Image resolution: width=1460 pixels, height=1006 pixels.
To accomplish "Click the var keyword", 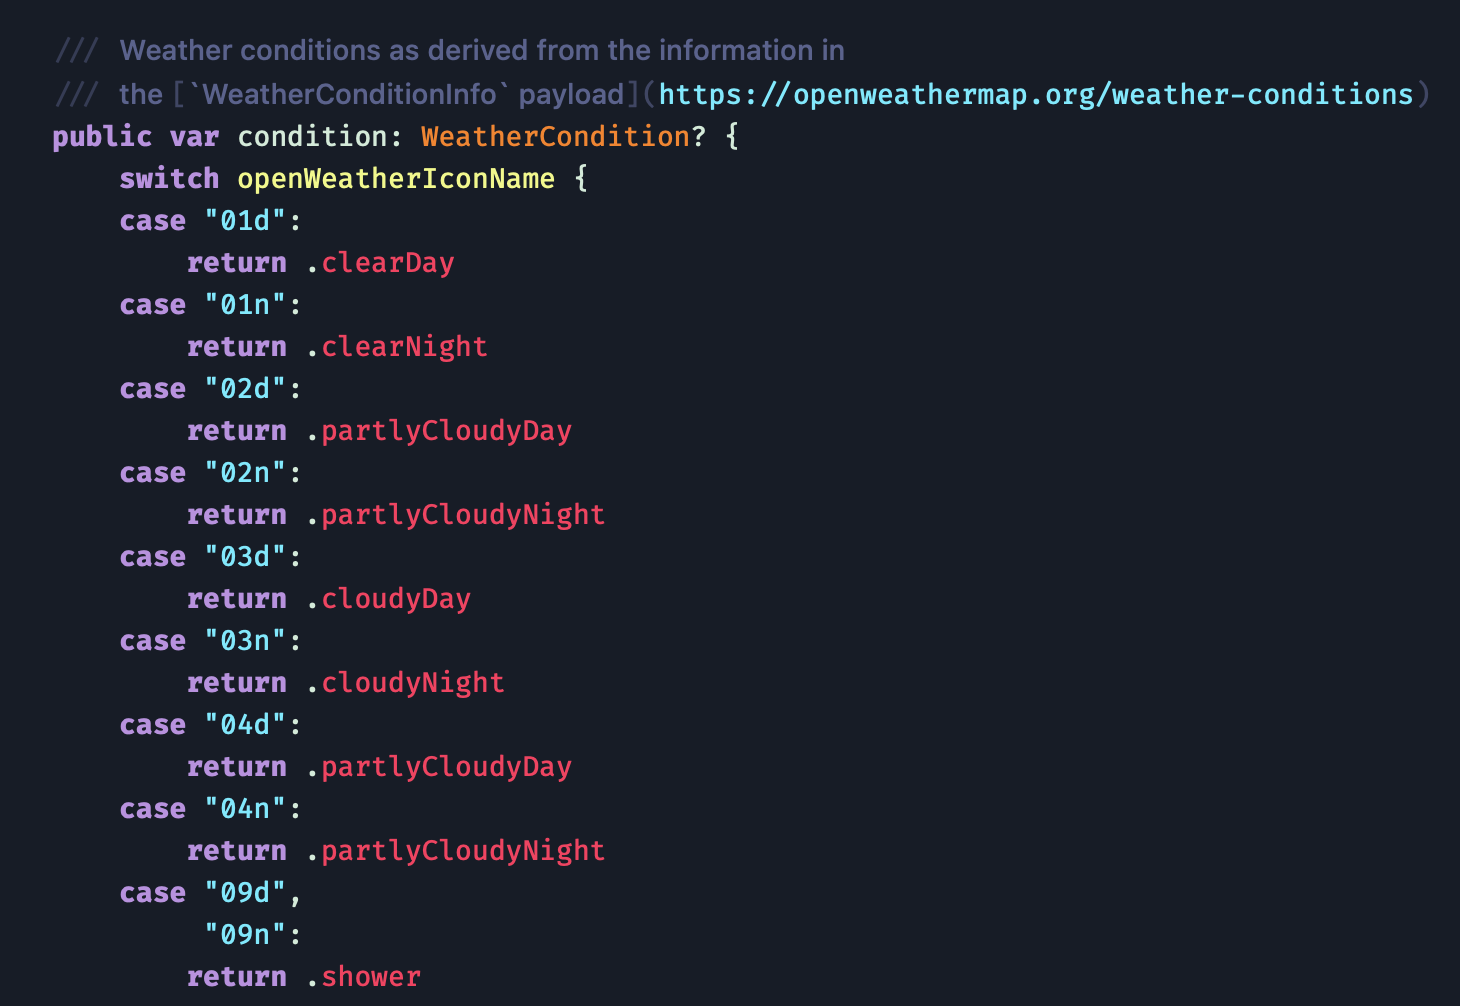I will [x=194, y=137].
